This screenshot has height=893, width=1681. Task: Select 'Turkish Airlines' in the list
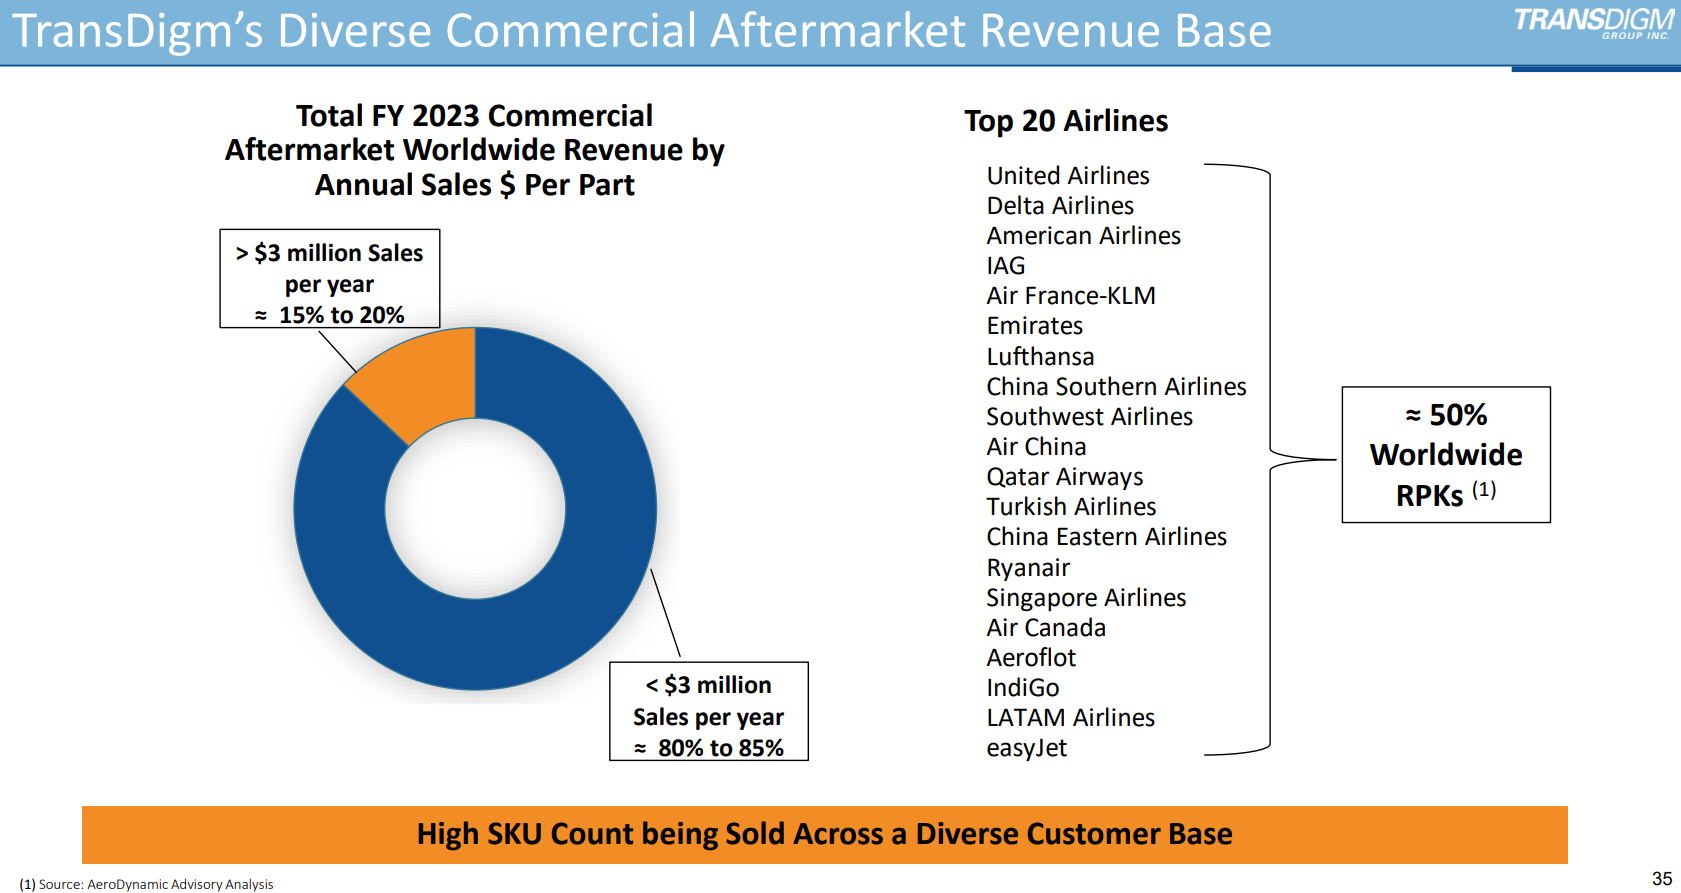(1071, 507)
